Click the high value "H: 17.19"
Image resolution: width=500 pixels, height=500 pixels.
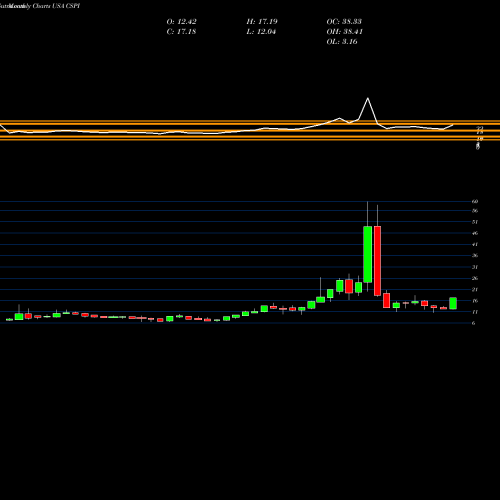coord(262,22)
